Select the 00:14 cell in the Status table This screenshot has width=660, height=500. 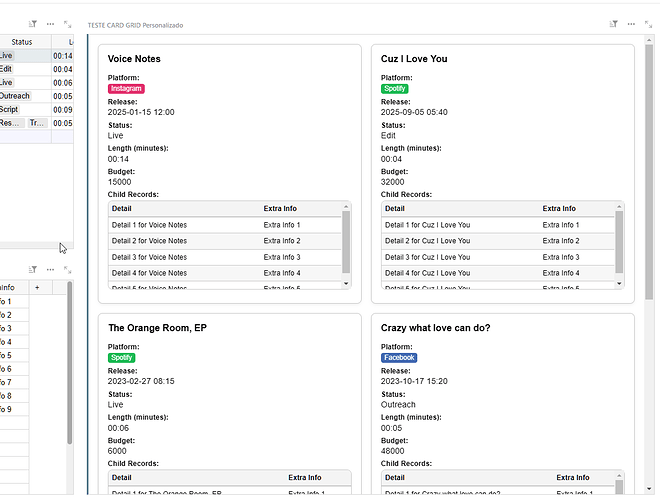[63, 56]
